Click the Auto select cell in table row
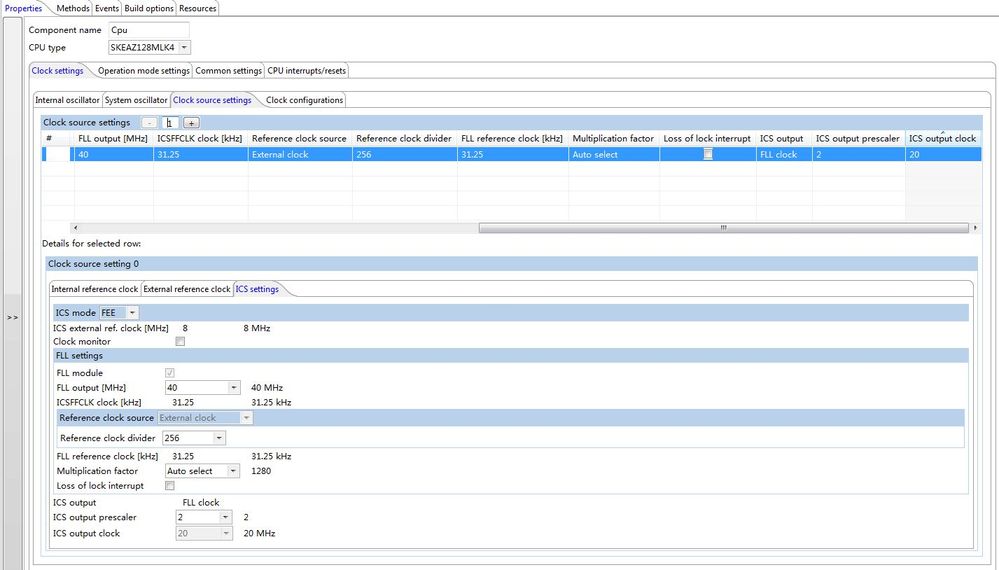 click(613, 154)
